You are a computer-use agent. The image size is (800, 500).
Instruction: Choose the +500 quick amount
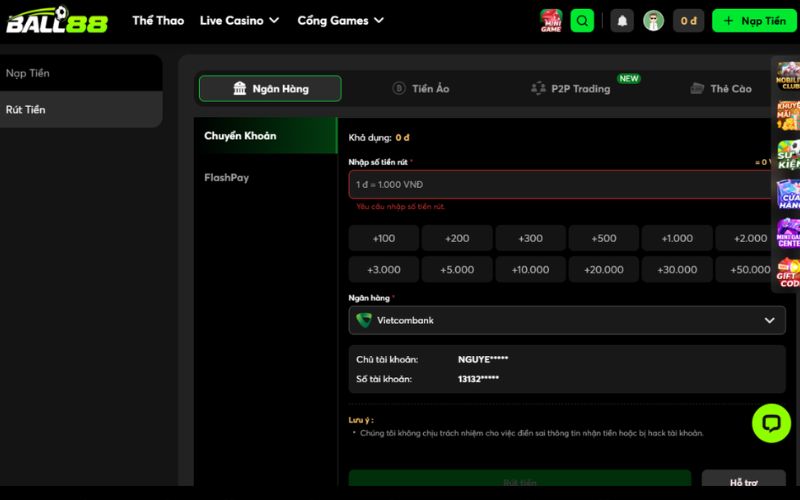point(604,238)
